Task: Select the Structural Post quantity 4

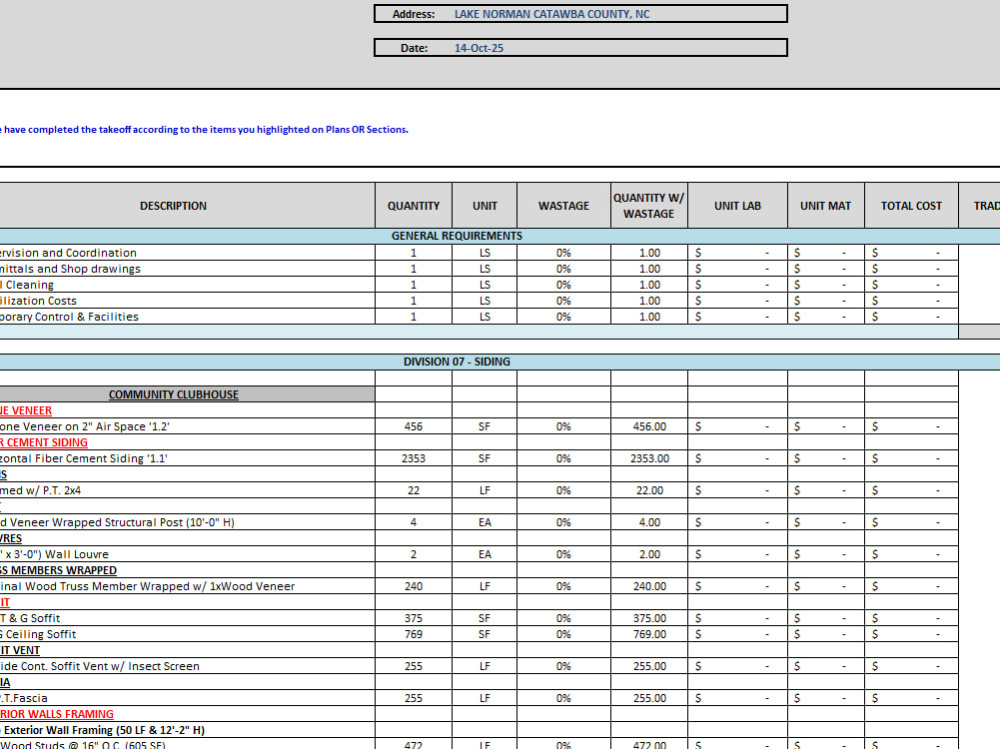Action: pyautogui.click(x=413, y=522)
